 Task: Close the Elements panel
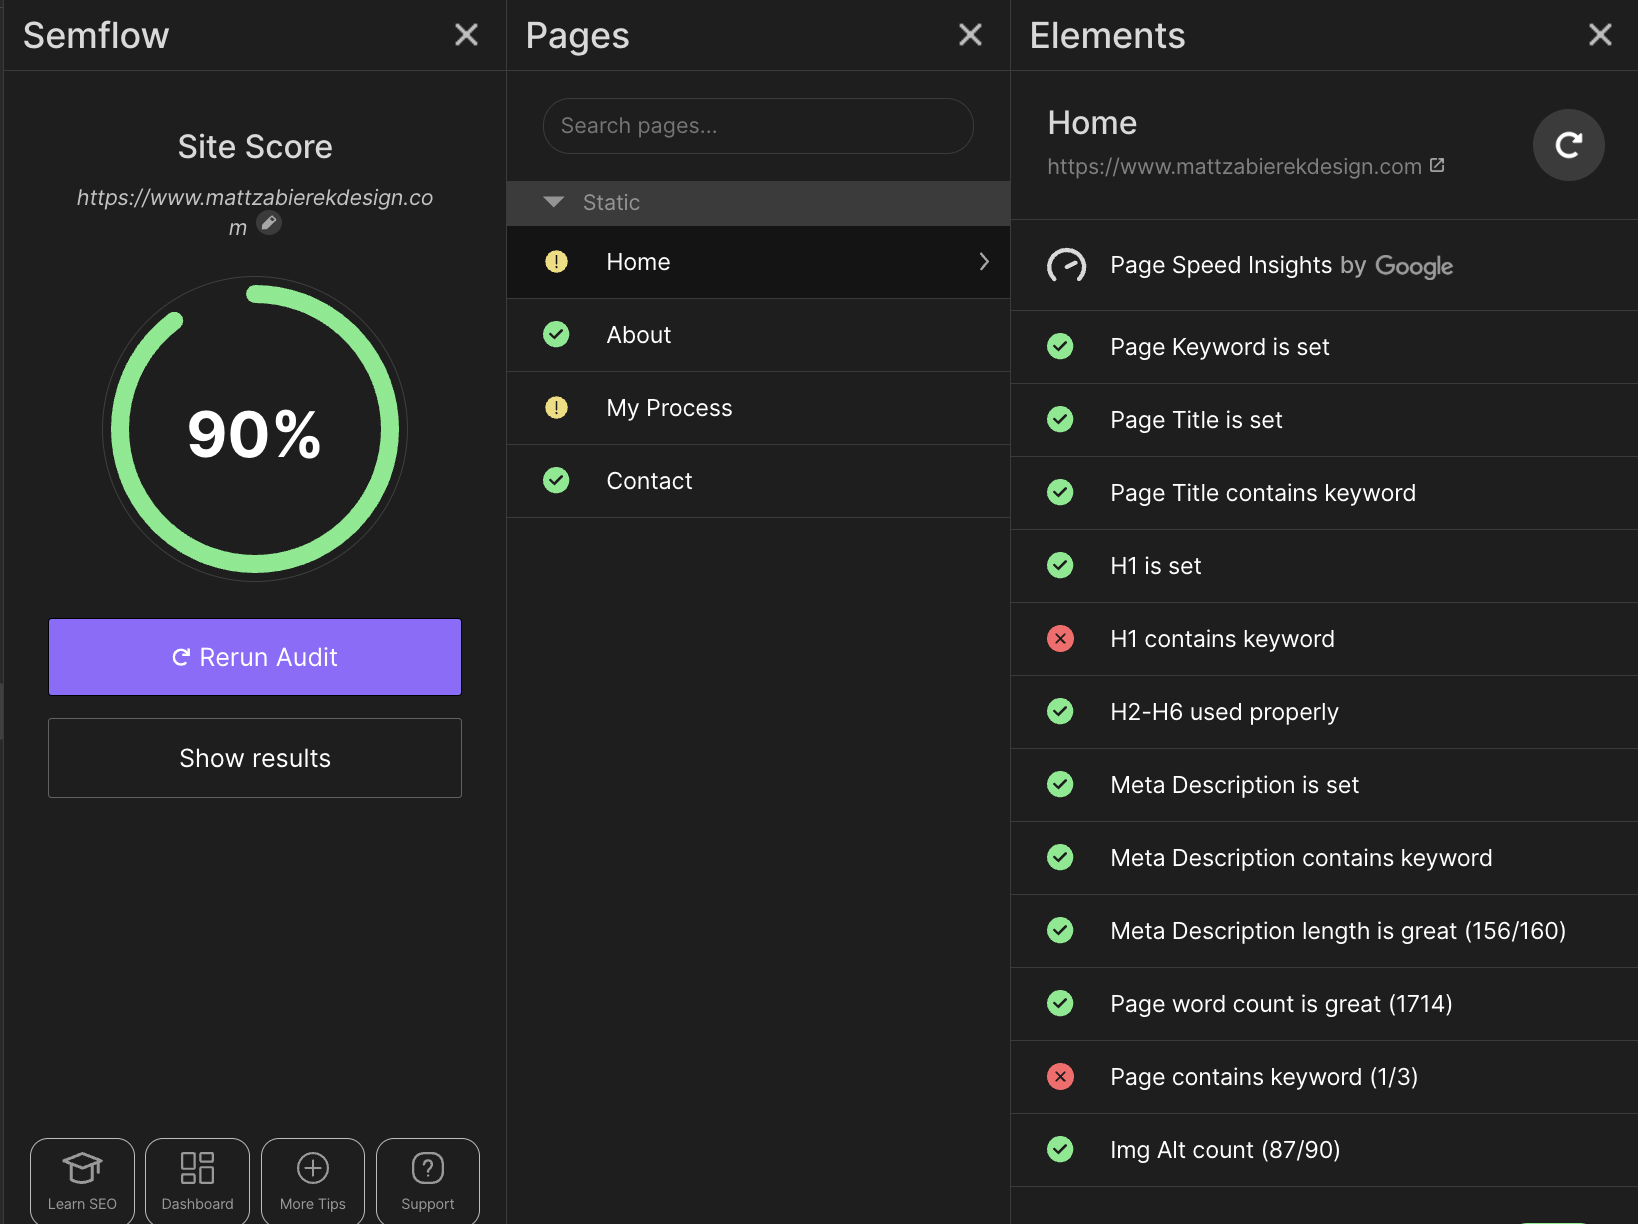click(1600, 35)
